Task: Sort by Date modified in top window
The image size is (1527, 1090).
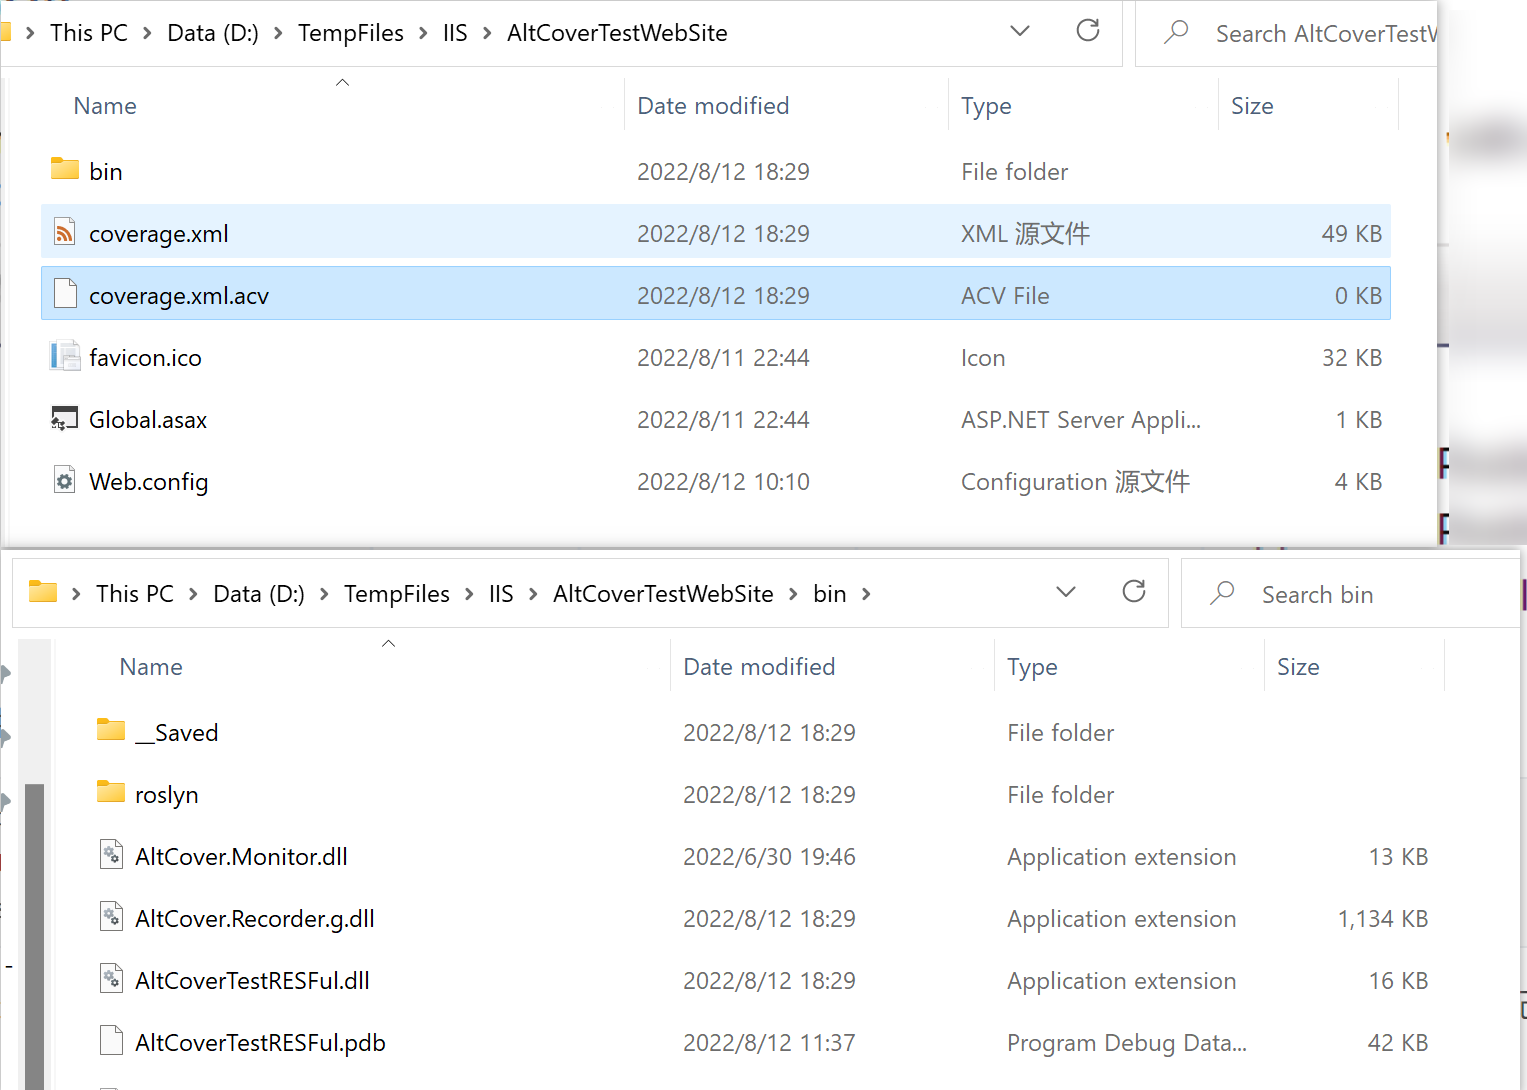Action: 713,106
